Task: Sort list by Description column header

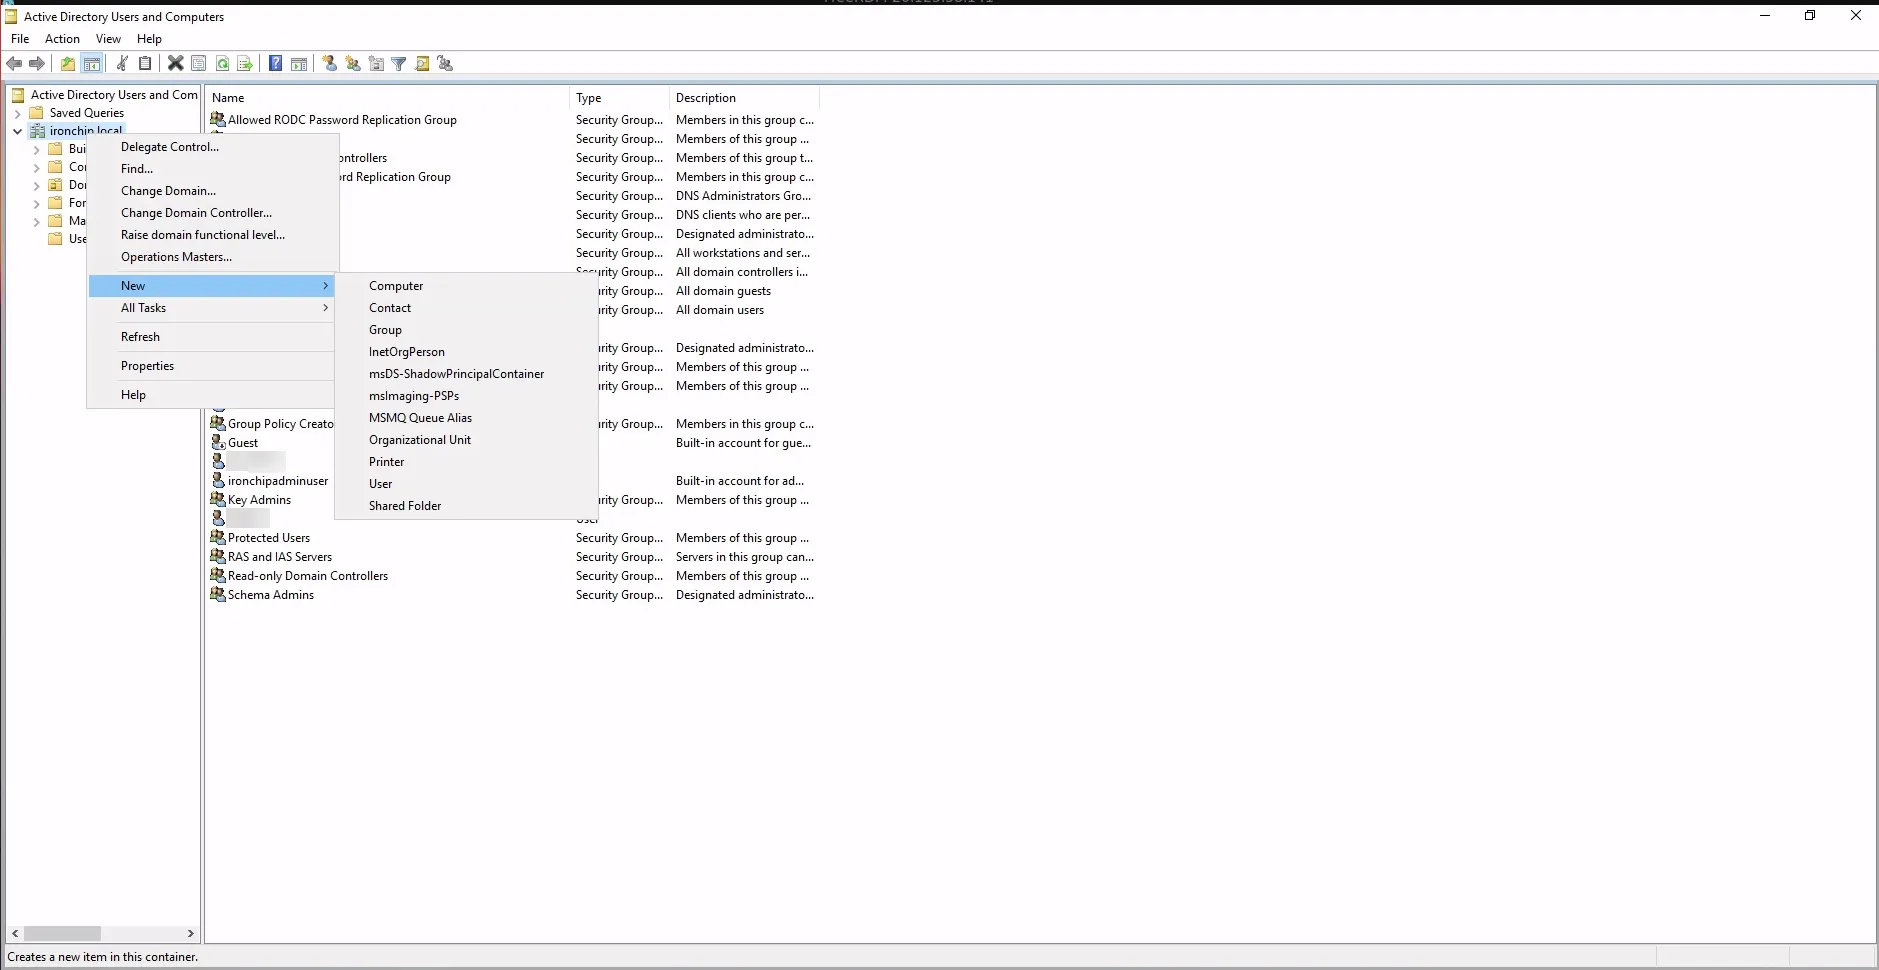Action: pyautogui.click(x=745, y=98)
